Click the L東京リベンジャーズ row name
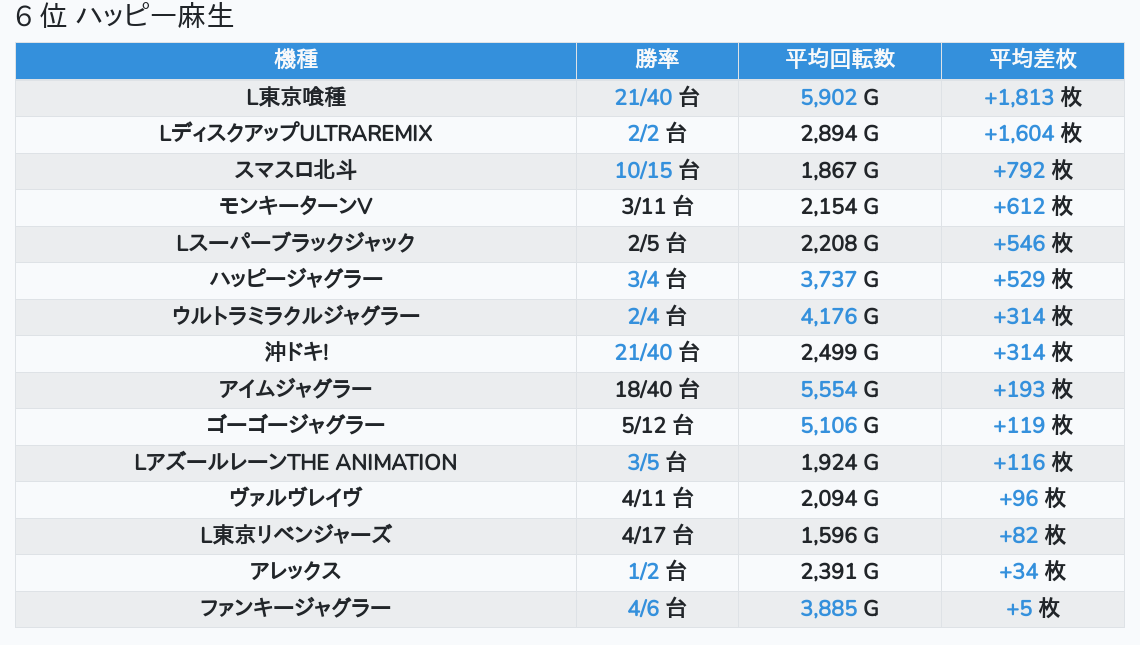Screen dimensions: 1140x645 click(296, 535)
